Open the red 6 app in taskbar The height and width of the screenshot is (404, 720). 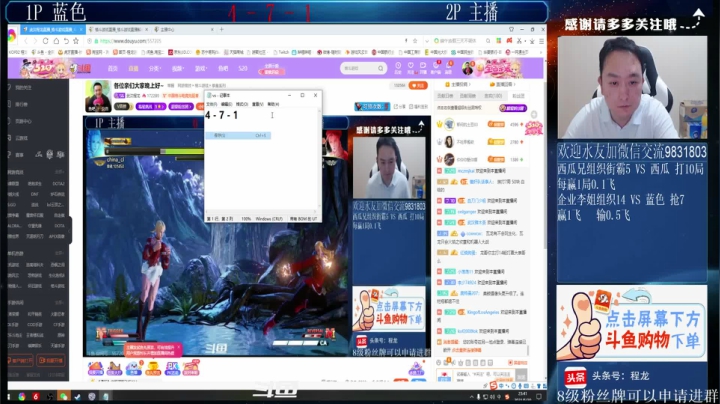36,396
